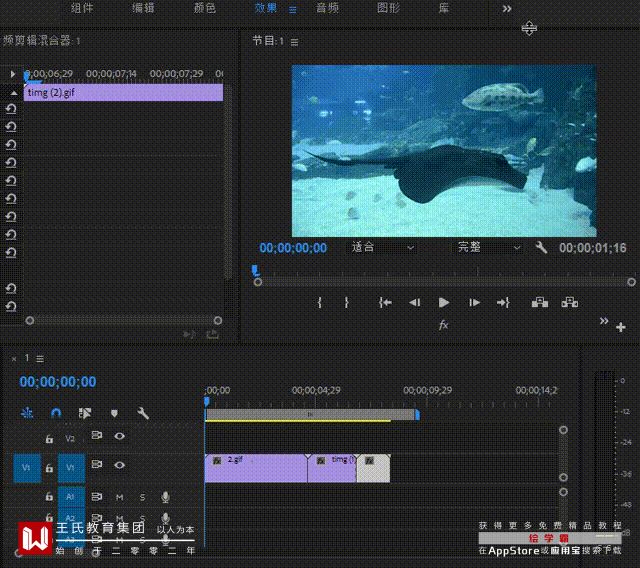Click the bottommost reset parameter icon in effect controls
The width and height of the screenshot is (640, 568).
11,306
